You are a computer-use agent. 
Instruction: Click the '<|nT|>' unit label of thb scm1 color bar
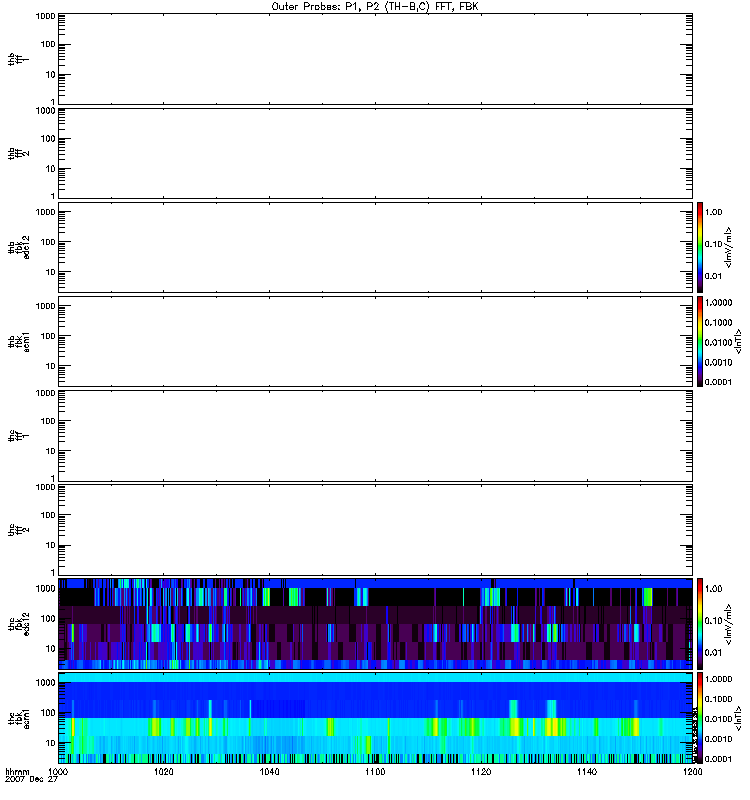point(738,341)
